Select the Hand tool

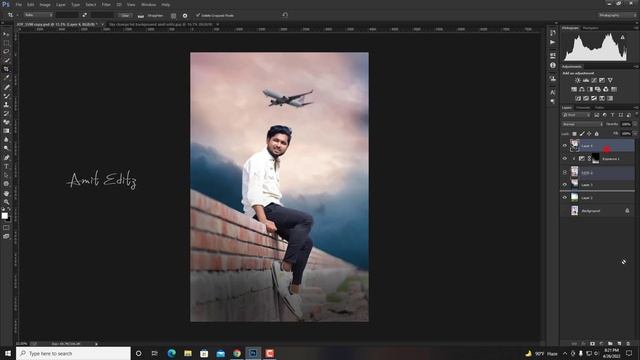click(6, 193)
